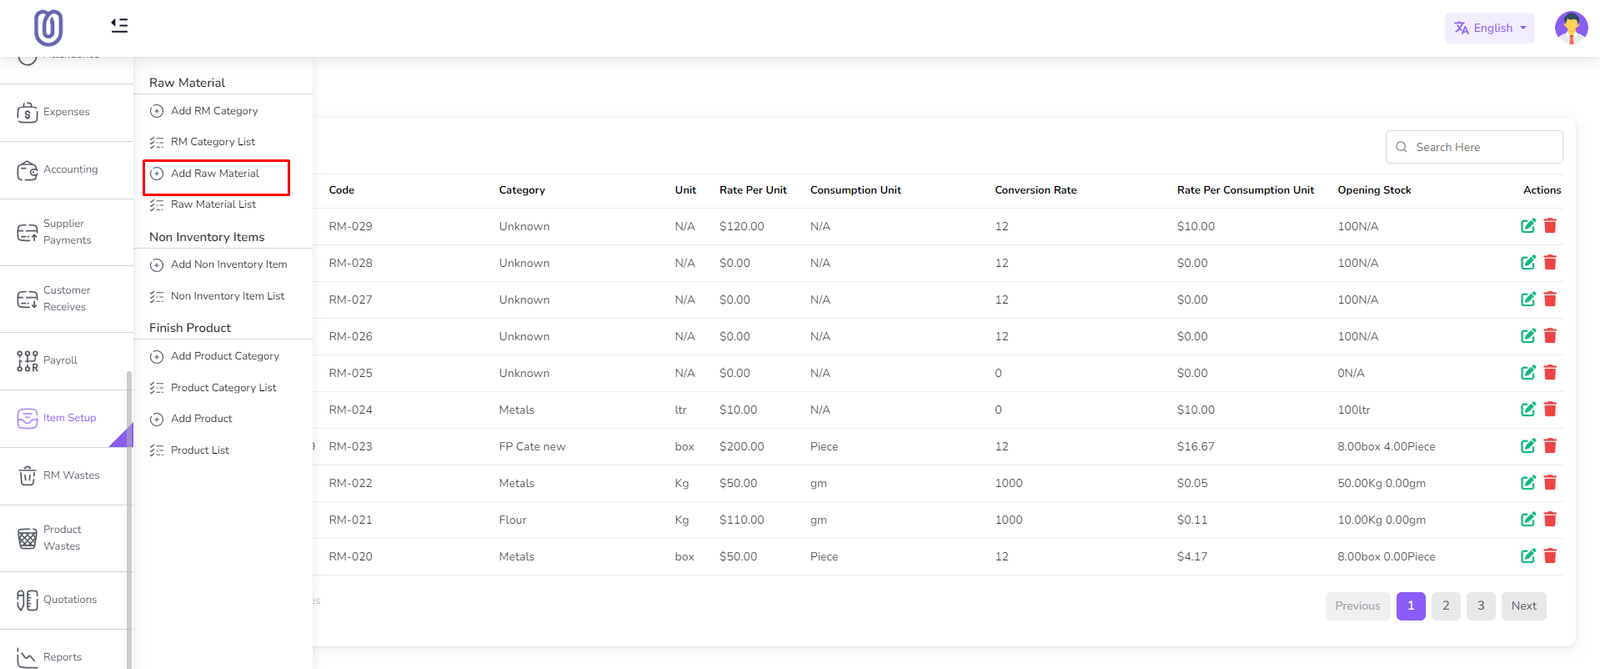This screenshot has width=1600, height=669.
Task: Click the edit icon for RM-029
Action: [1527, 226]
